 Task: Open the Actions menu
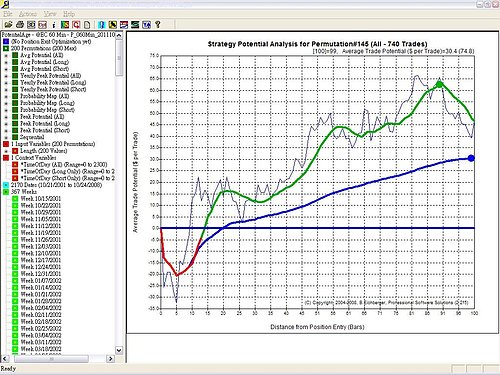(28, 14)
